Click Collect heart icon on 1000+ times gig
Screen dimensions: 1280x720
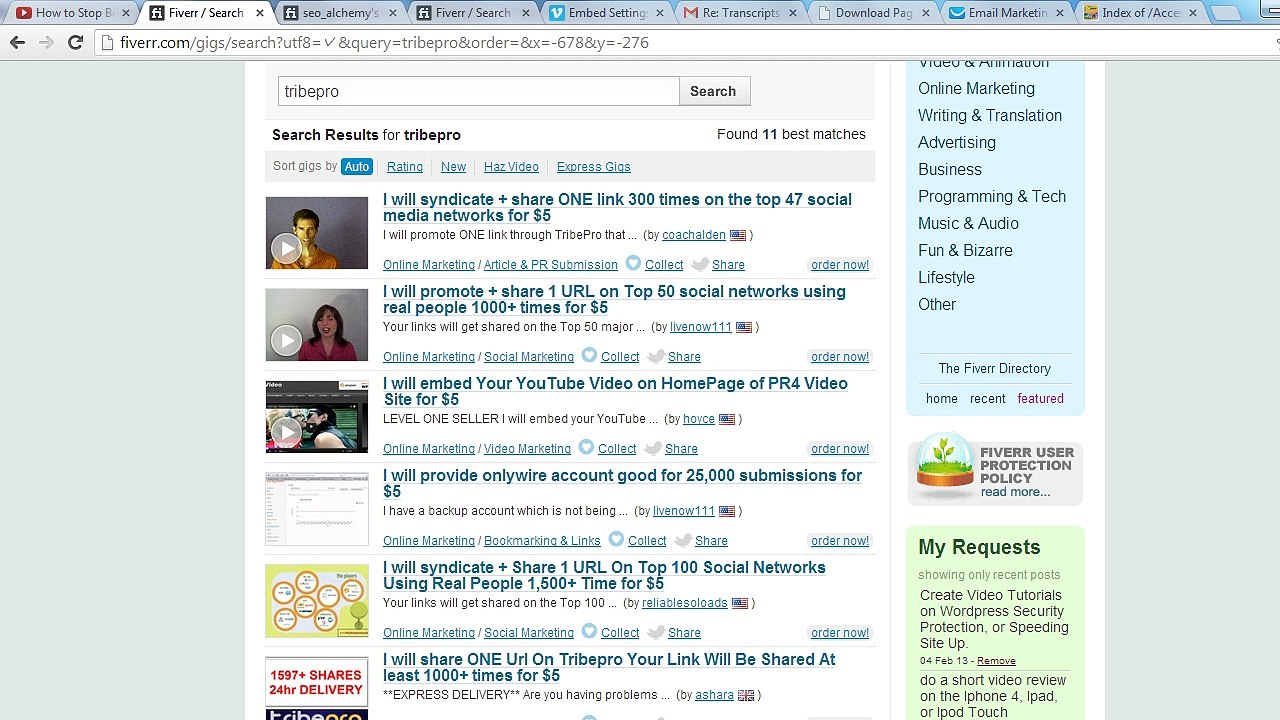pos(589,355)
